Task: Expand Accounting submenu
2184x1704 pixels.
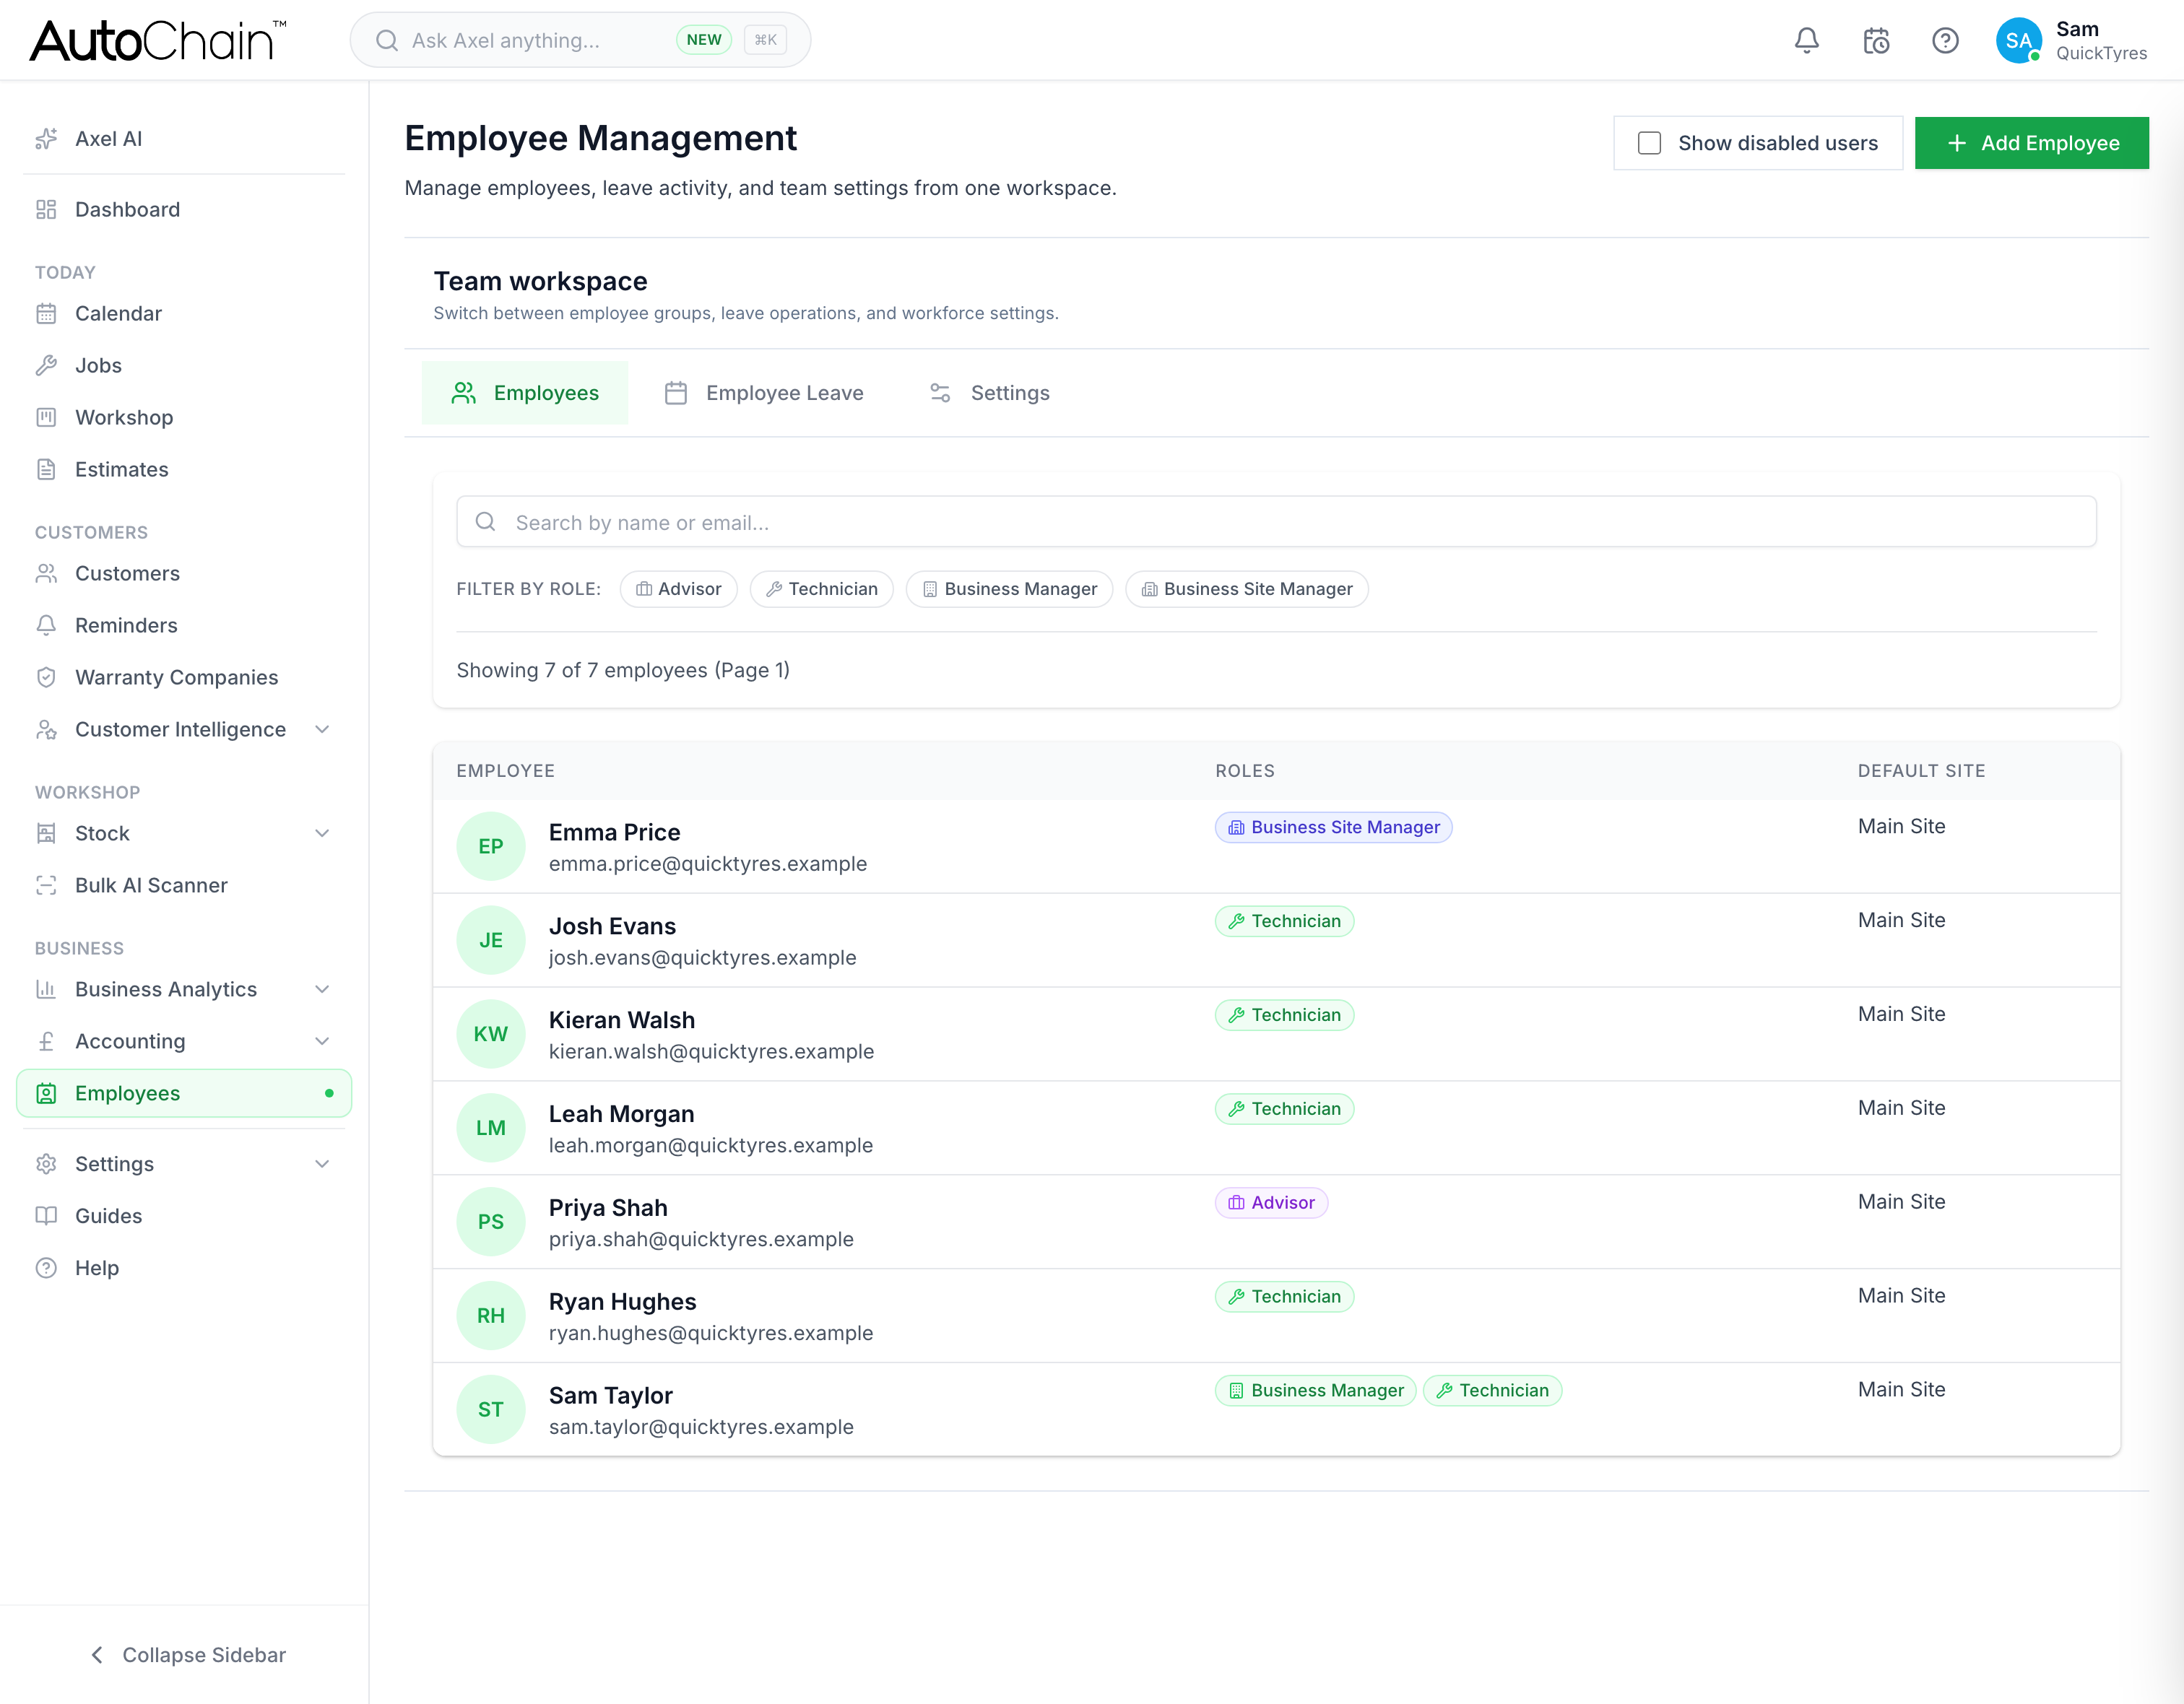Action: pyautogui.click(x=184, y=1041)
